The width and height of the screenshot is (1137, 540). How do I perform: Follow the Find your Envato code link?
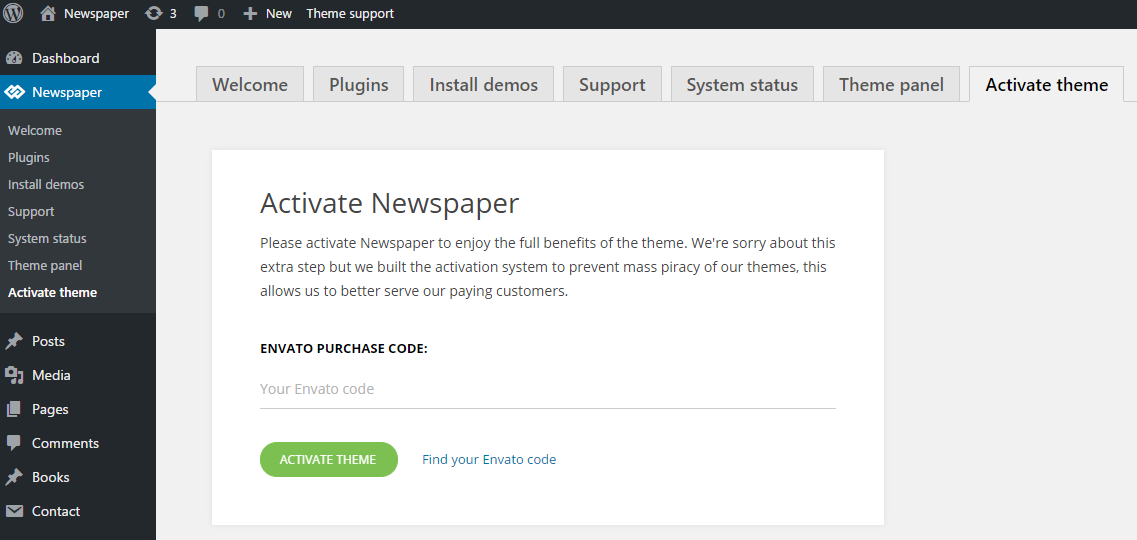[x=489, y=460]
